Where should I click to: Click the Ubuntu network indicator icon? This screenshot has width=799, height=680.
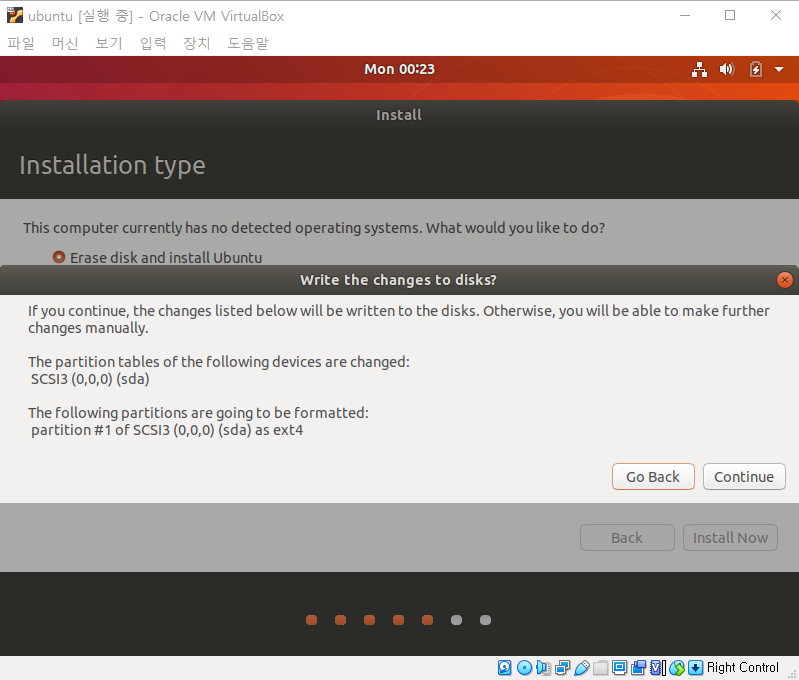(x=699, y=69)
